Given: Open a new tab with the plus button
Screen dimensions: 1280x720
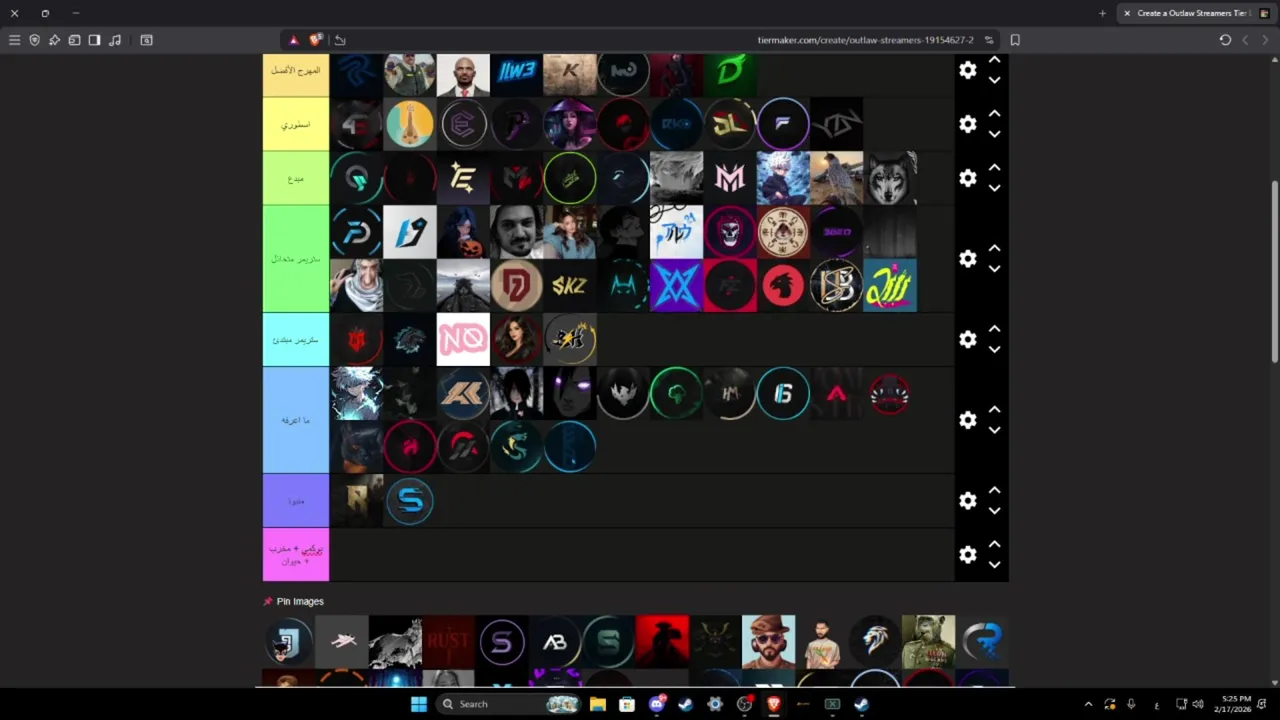Looking at the screenshot, I should 1102,13.
